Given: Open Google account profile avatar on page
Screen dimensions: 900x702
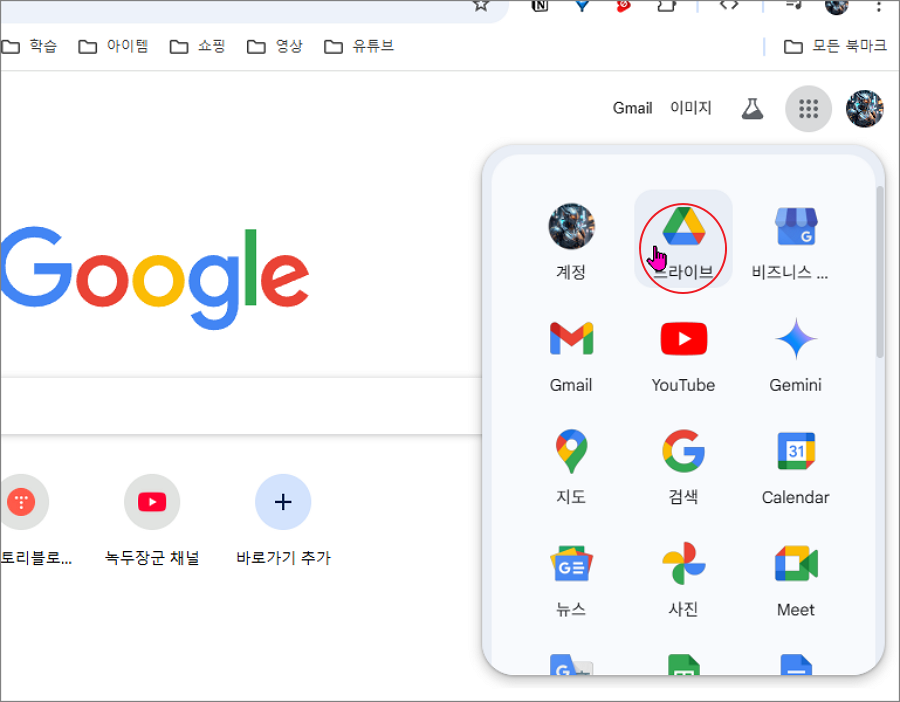Looking at the screenshot, I should [x=864, y=108].
